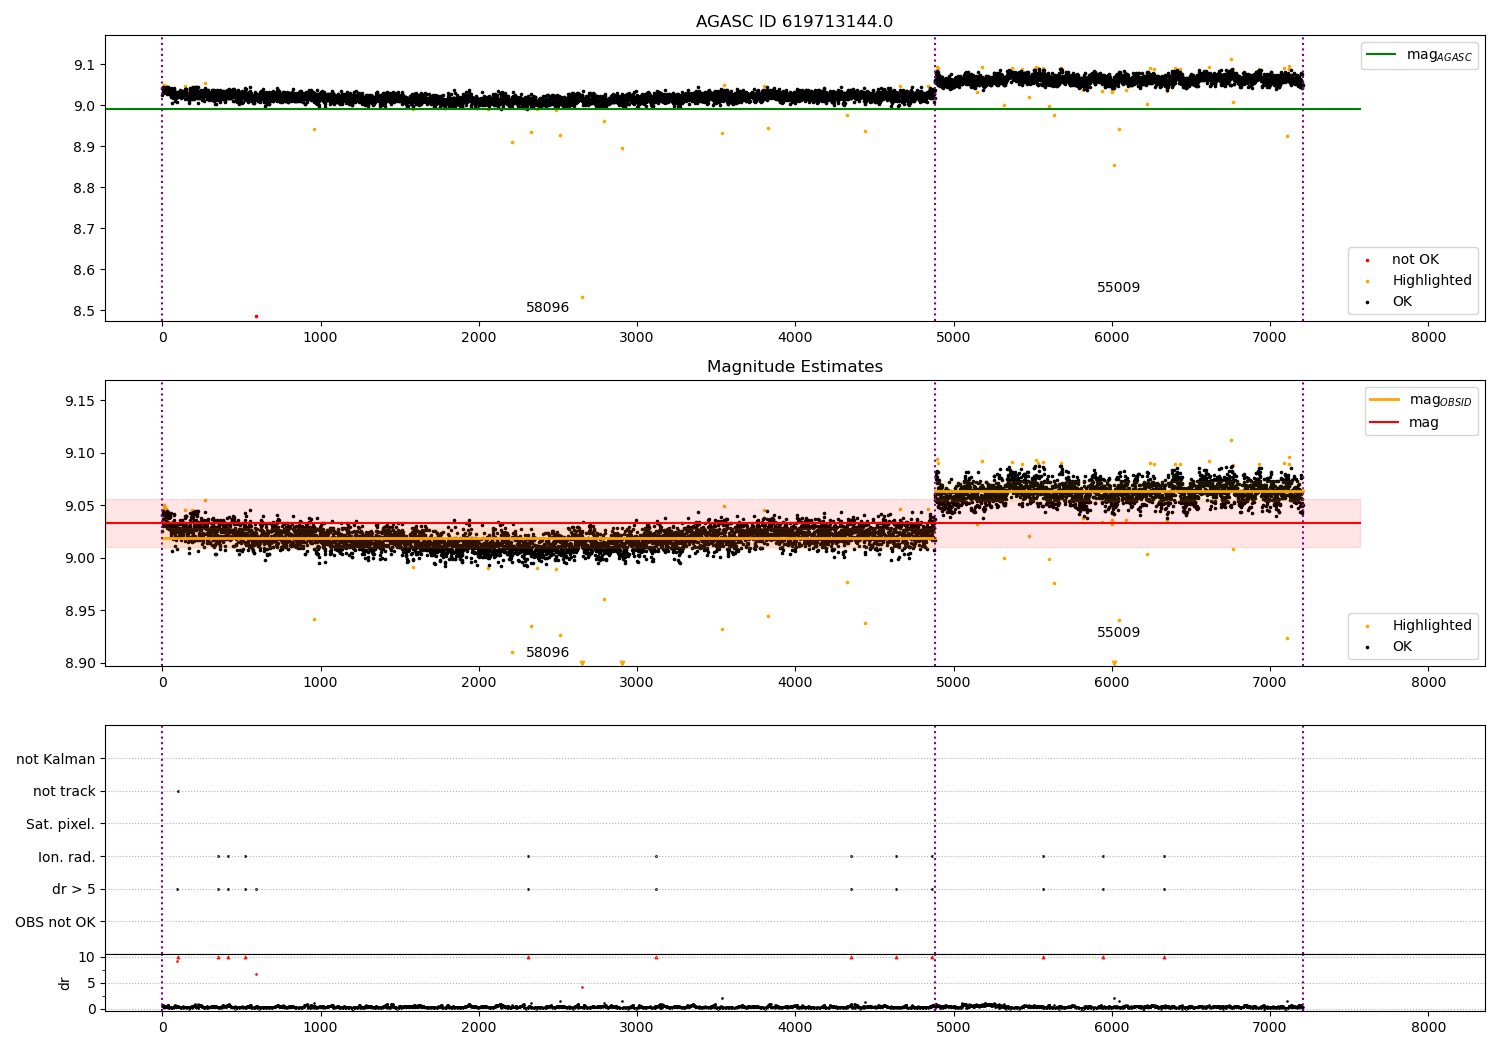The image size is (1500, 1050).
Task: Click x-axis tick 3000 on the flags plot
Action: click(636, 1028)
